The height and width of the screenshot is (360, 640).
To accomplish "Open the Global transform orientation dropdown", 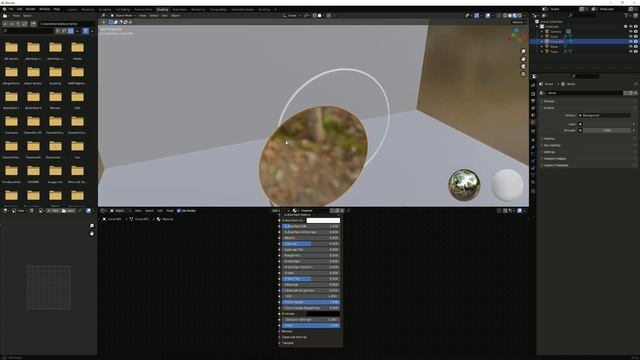I will coord(291,16).
